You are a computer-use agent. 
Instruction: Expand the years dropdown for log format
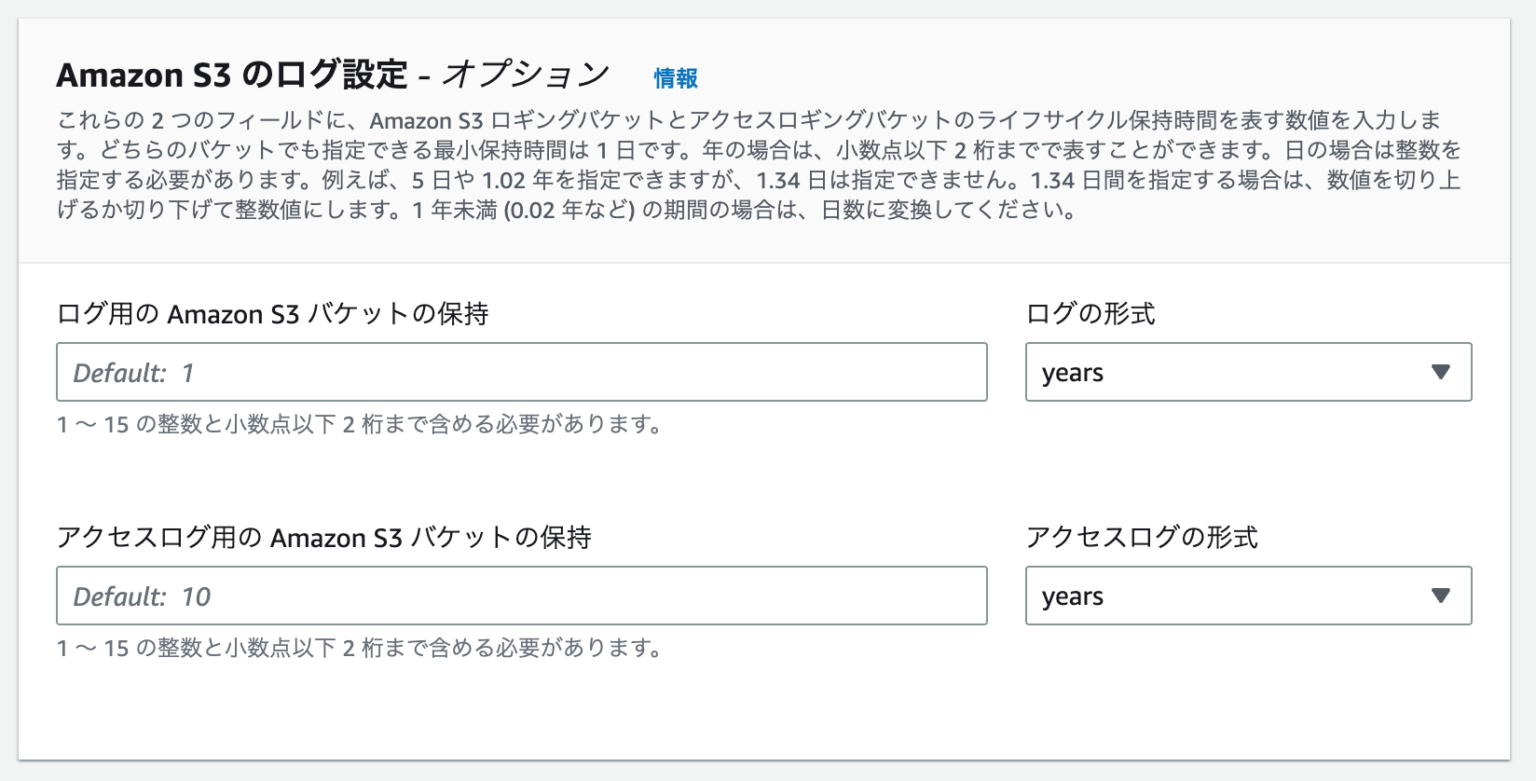[1248, 371]
